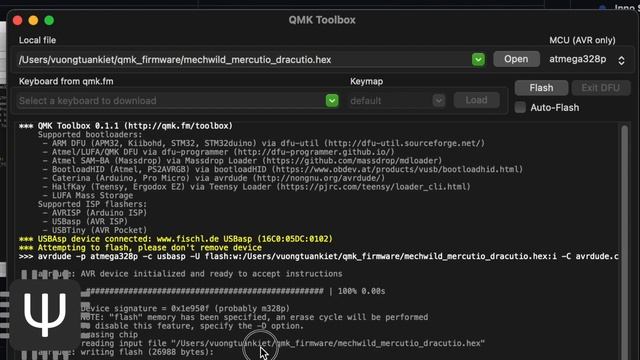The height and width of the screenshot is (360, 640).
Task: Change MCU atmega328p selector
Action: click(x=587, y=60)
